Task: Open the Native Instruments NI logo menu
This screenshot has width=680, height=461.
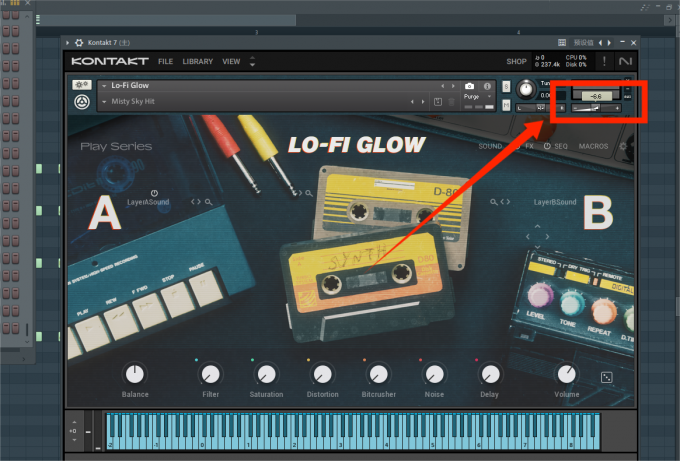Action: click(x=625, y=61)
